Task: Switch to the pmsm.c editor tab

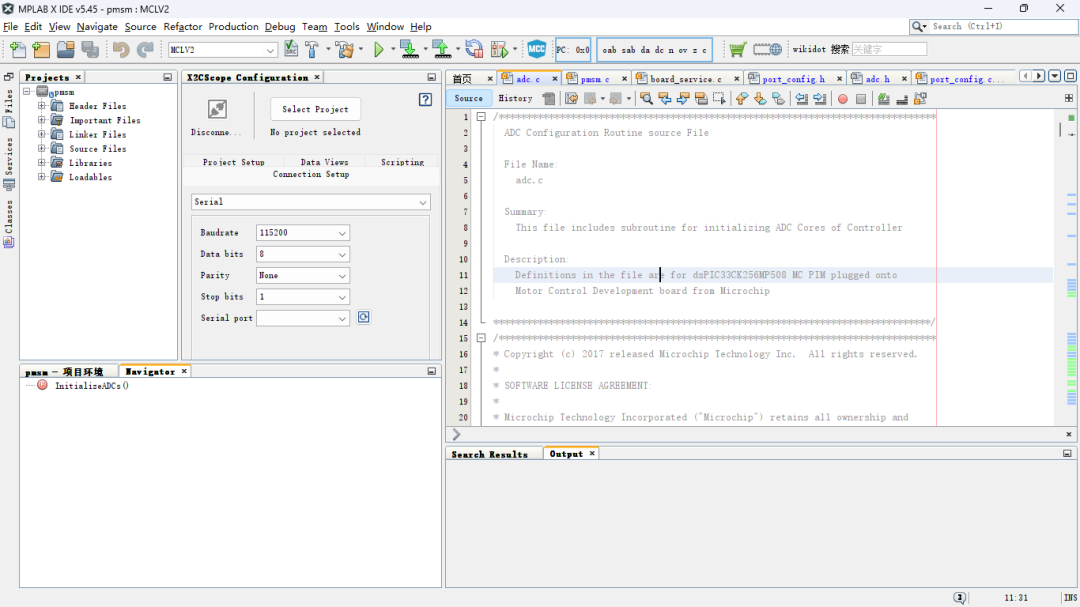Action: pos(594,79)
